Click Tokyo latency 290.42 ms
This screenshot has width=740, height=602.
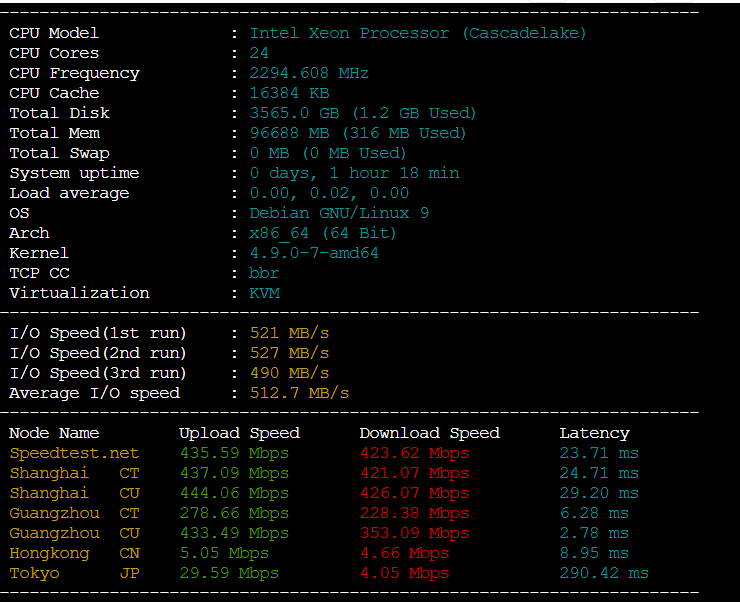pyautogui.click(x=605, y=573)
